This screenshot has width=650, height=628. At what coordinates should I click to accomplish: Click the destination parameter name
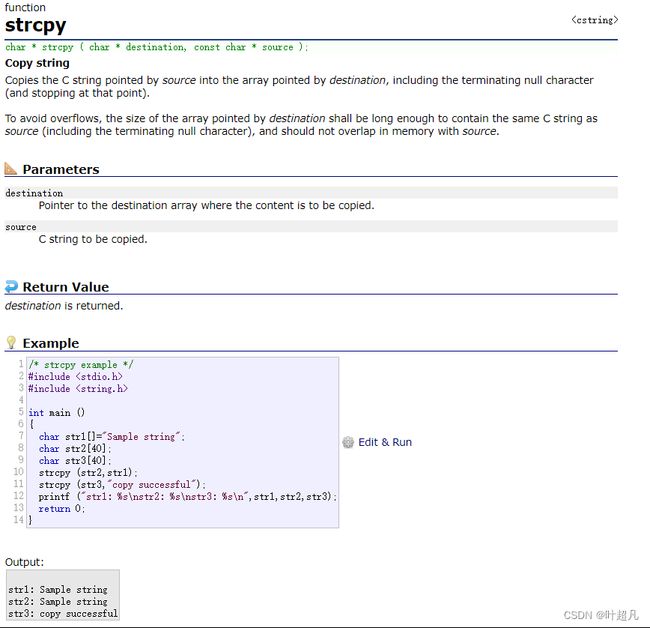[x=34, y=193]
